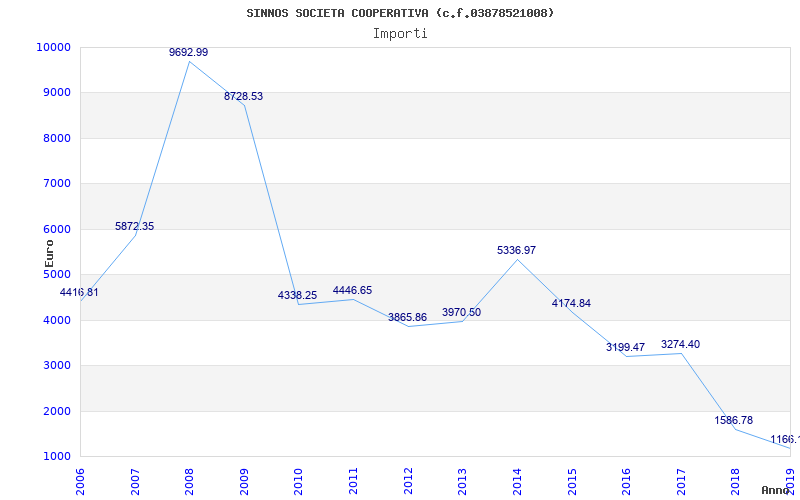This screenshot has width=800, height=500.
Task: Click the 4416.81 data label
Action: tap(79, 292)
